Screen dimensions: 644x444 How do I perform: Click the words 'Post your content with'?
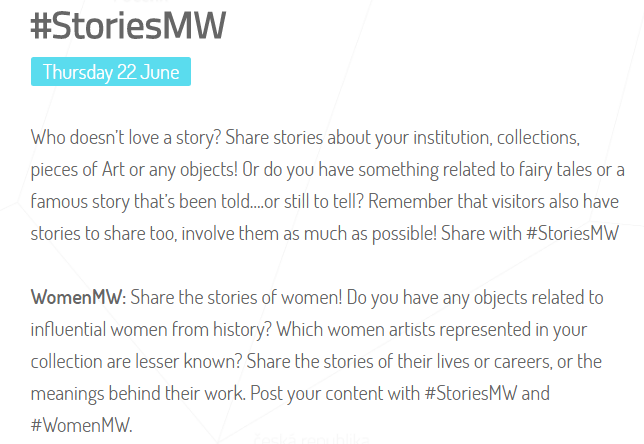tap(335, 393)
